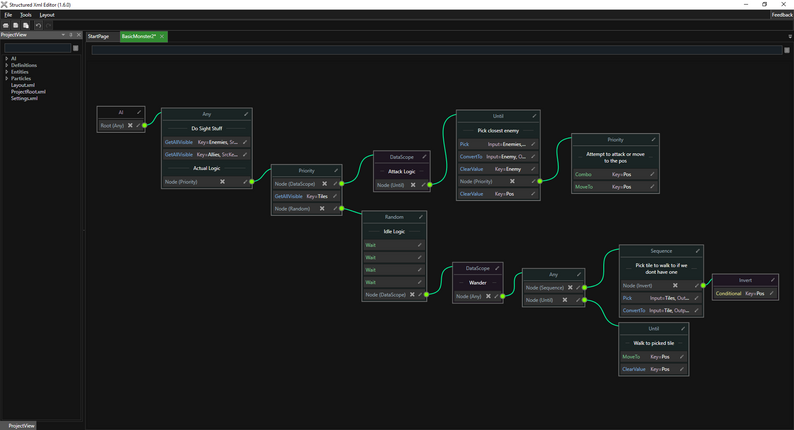The width and height of the screenshot is (794, 430).
Task: Open the Layout menu
Action: click(47, 15)
